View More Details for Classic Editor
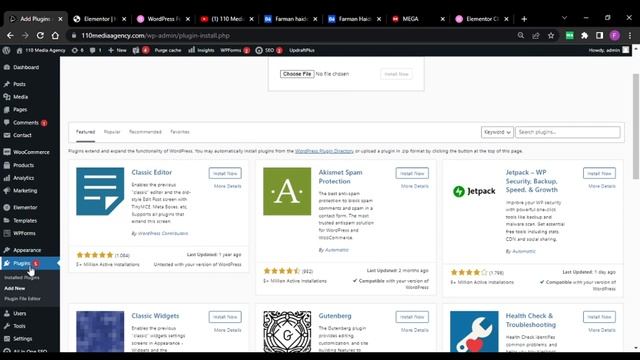 (x=227, y=186)
